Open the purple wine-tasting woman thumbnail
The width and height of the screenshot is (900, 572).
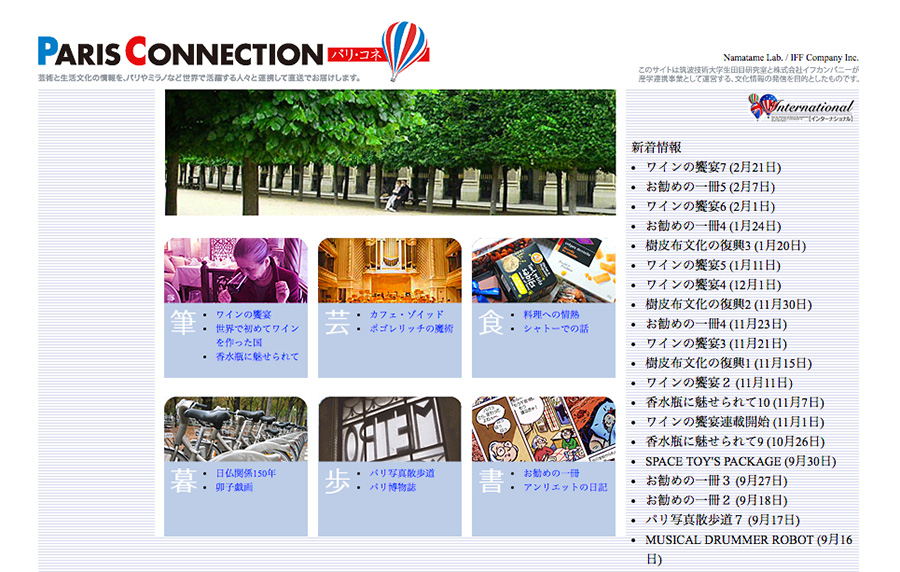236,270
